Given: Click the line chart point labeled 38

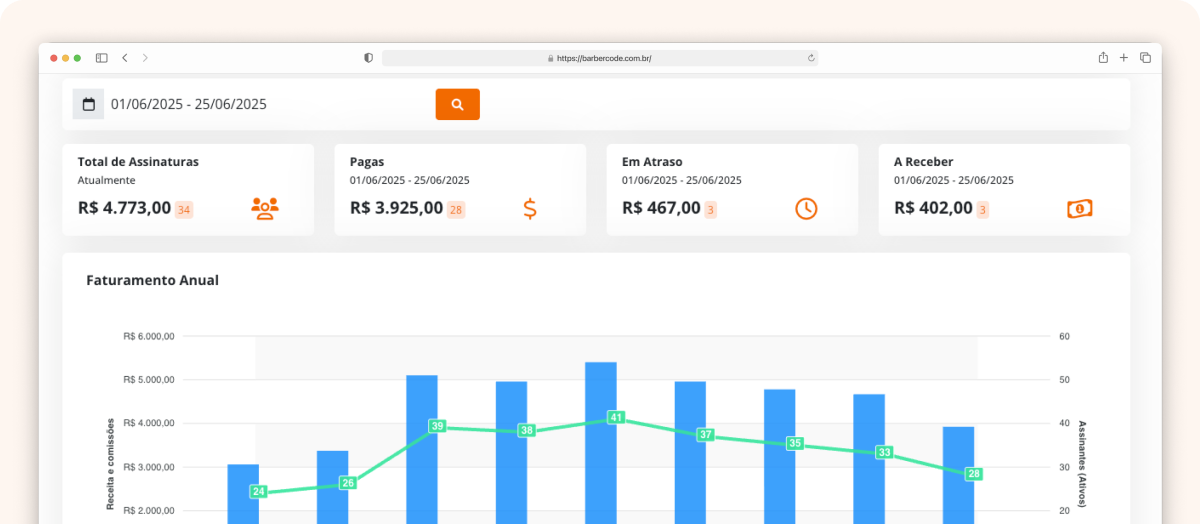Looking at the screenshot, I should point(527,430).
